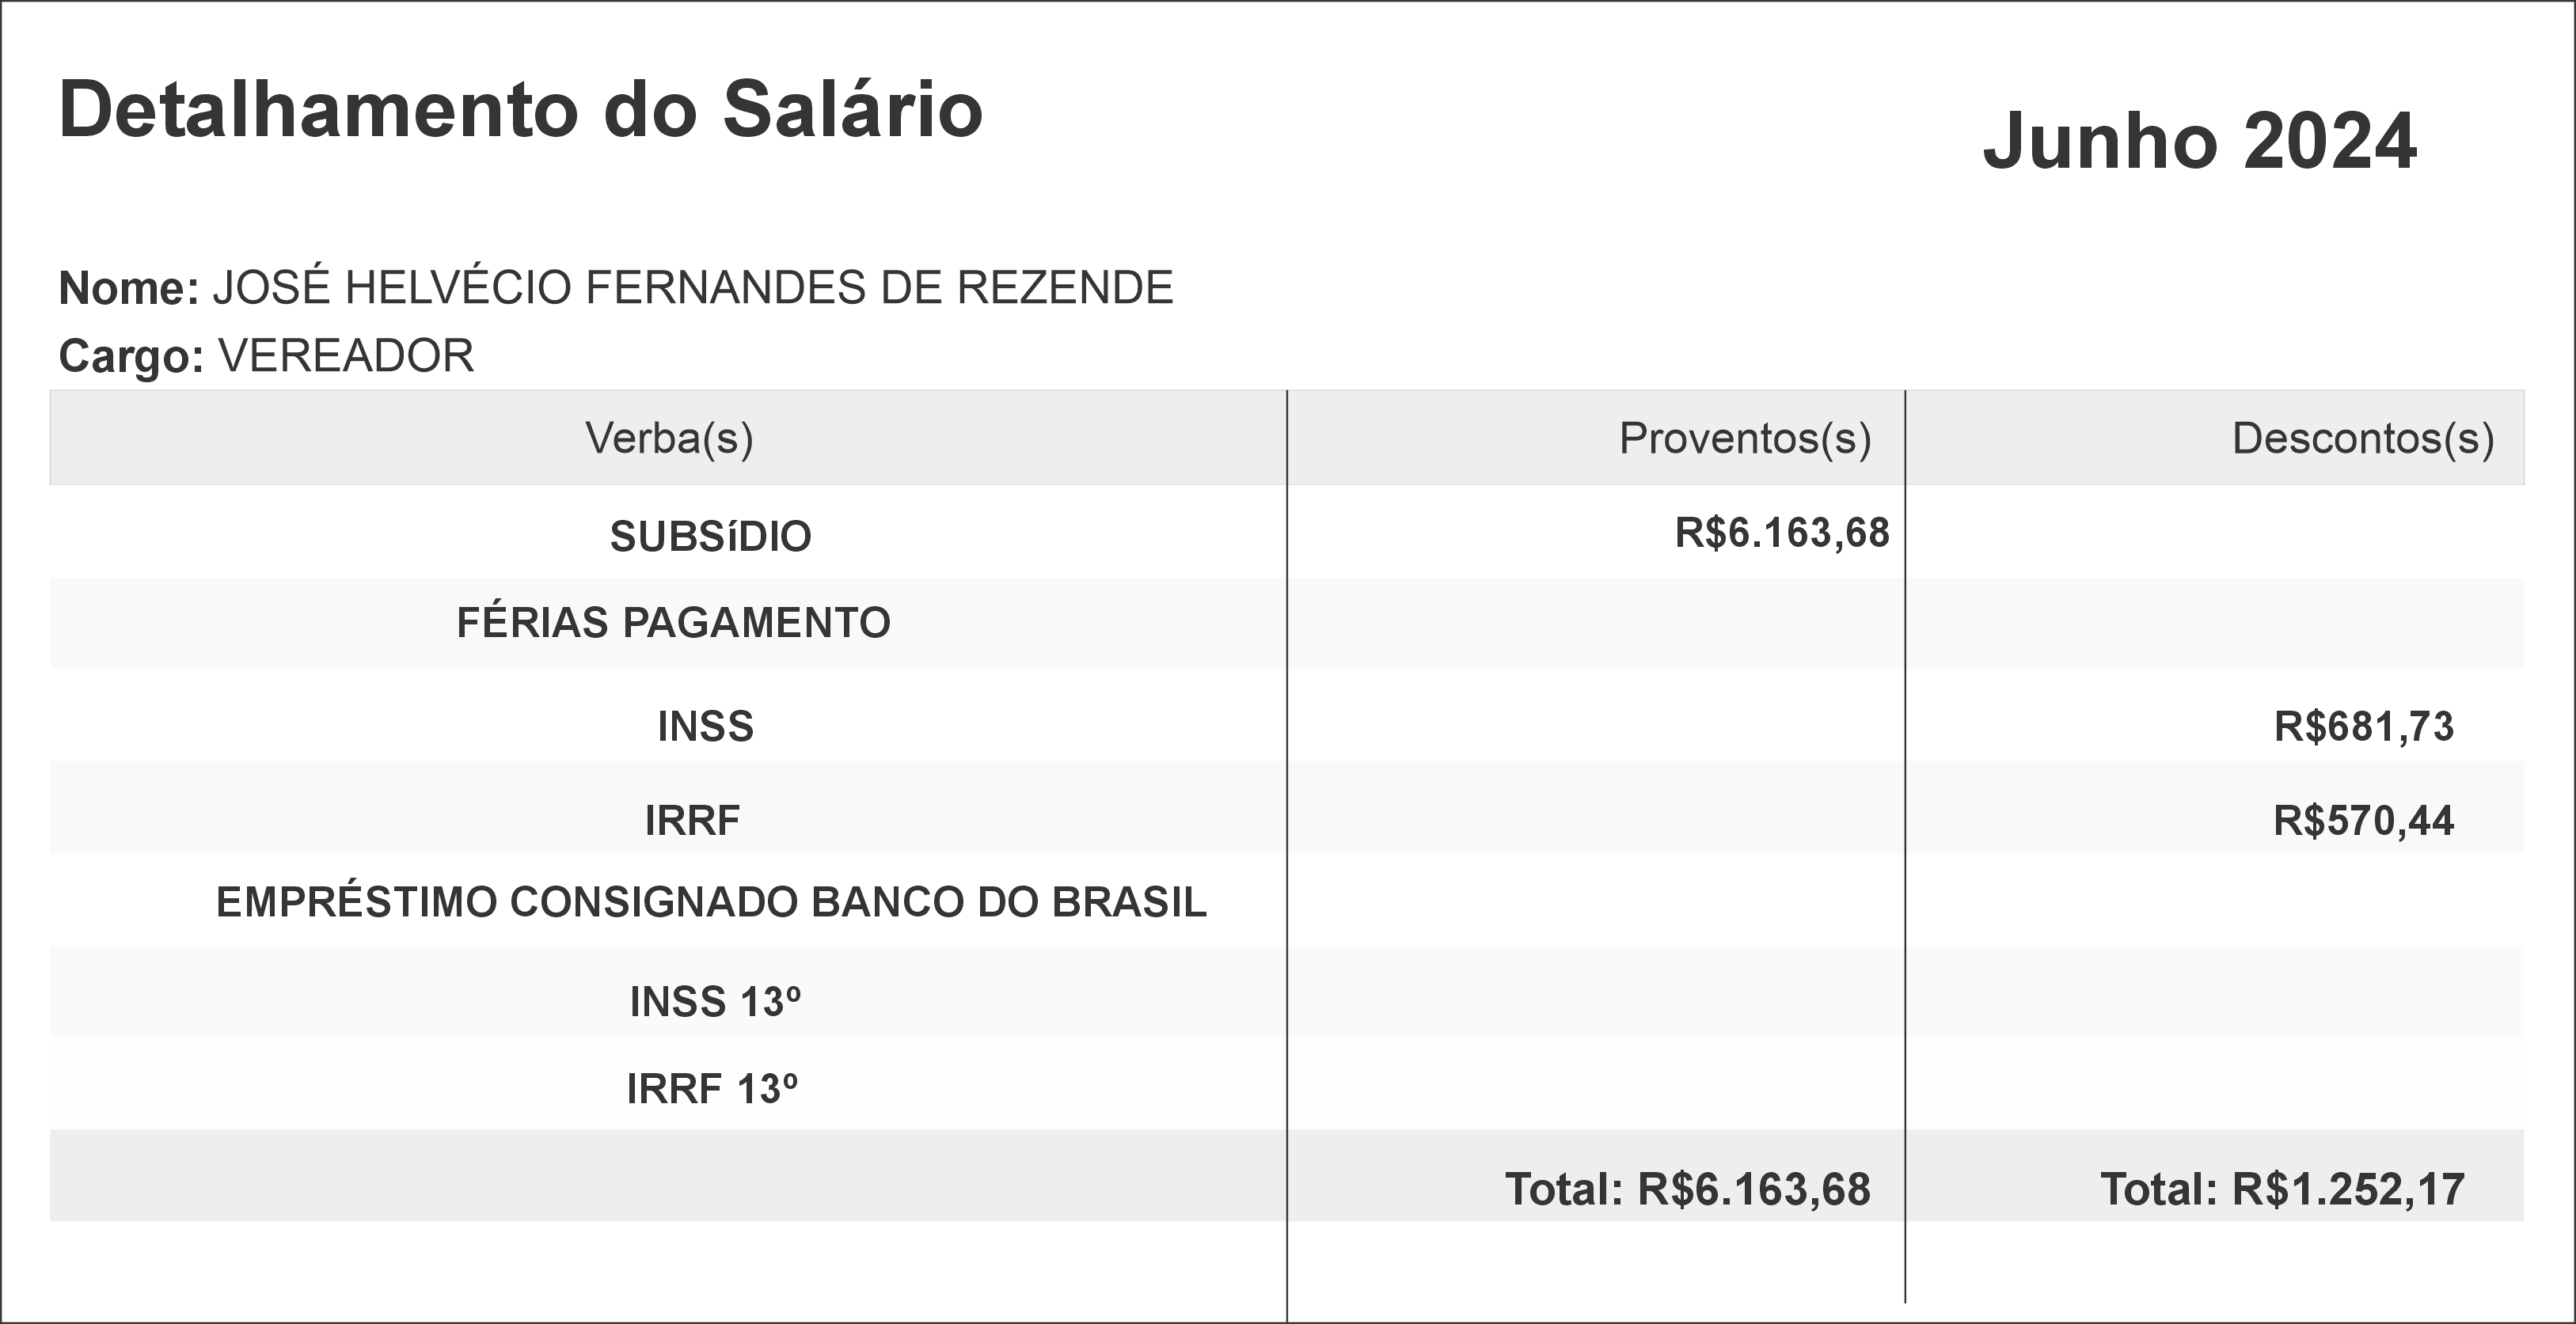The image size is (2576, 1324).
Task: Click the SUBSÍDIO amount R$6.163,68
Action: (1782, 533)
